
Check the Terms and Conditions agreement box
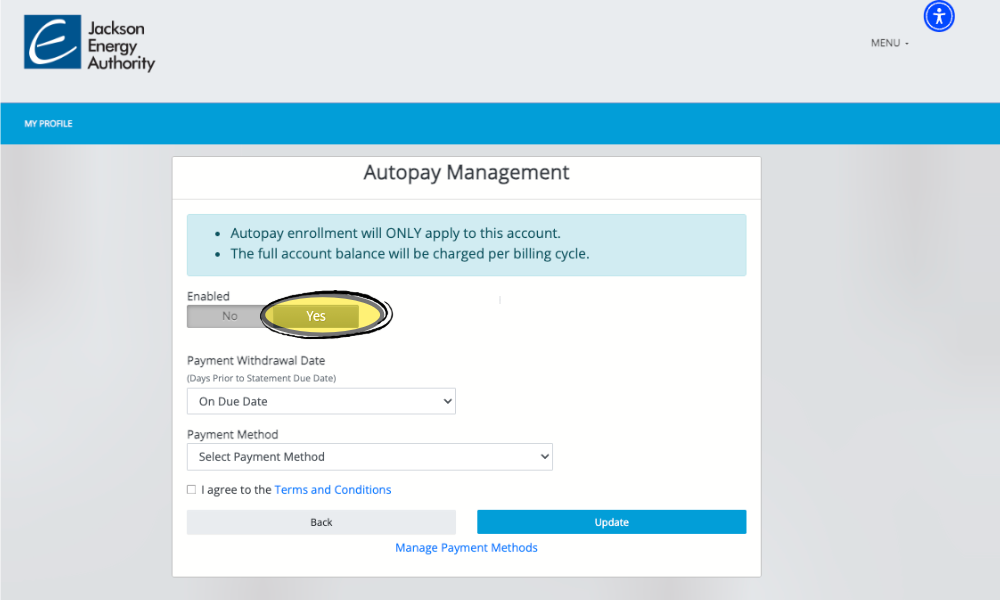pos(191,490)
